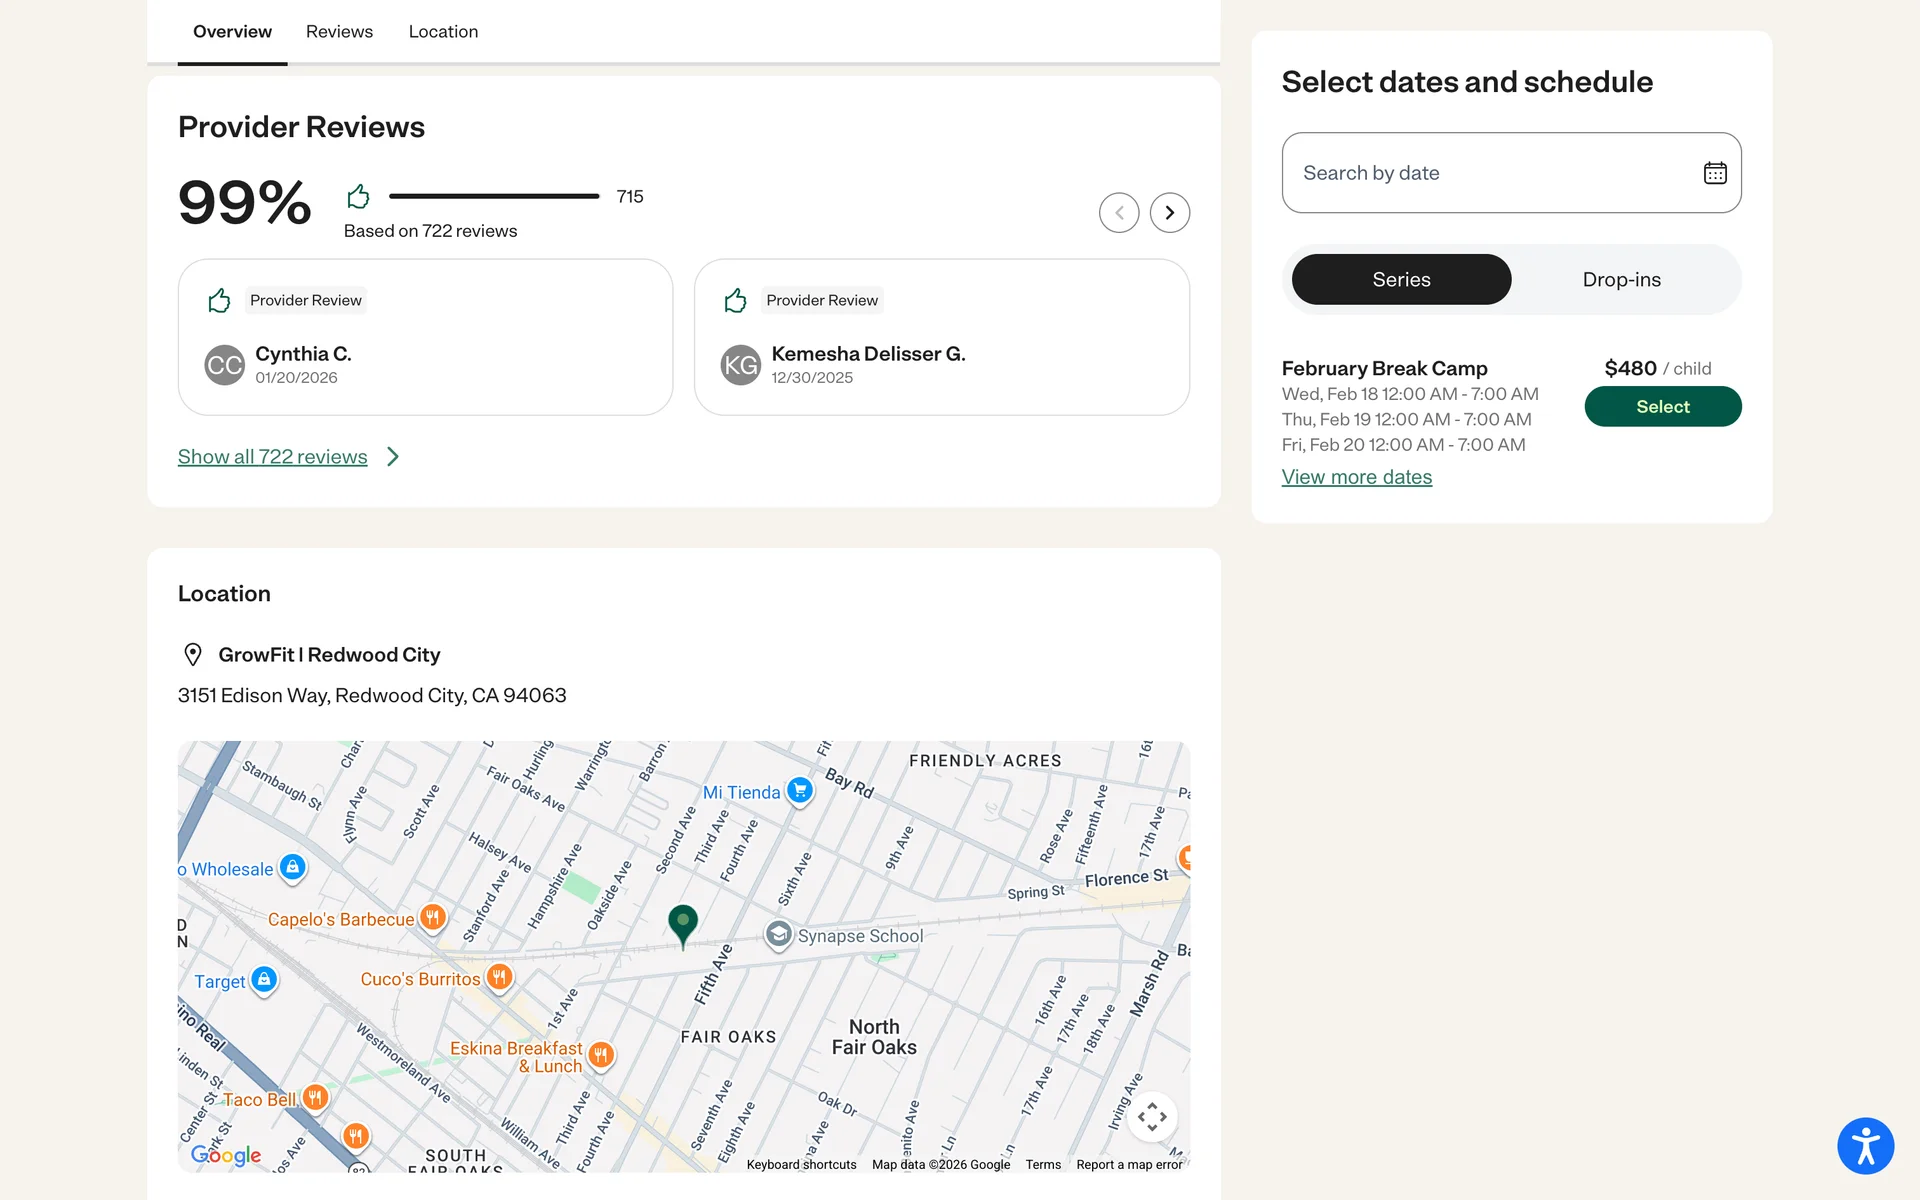Viewport: 1920px width, 1200px height.
Task: Click Capelo's Barbecue restaurant marker
Action: click(432, 918)
